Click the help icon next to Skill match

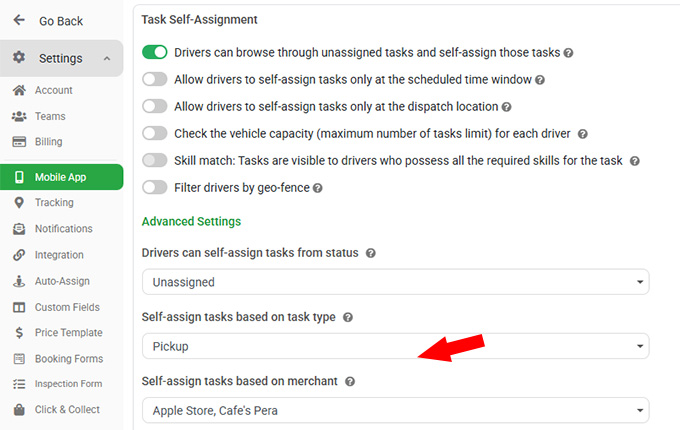(634, 160)
